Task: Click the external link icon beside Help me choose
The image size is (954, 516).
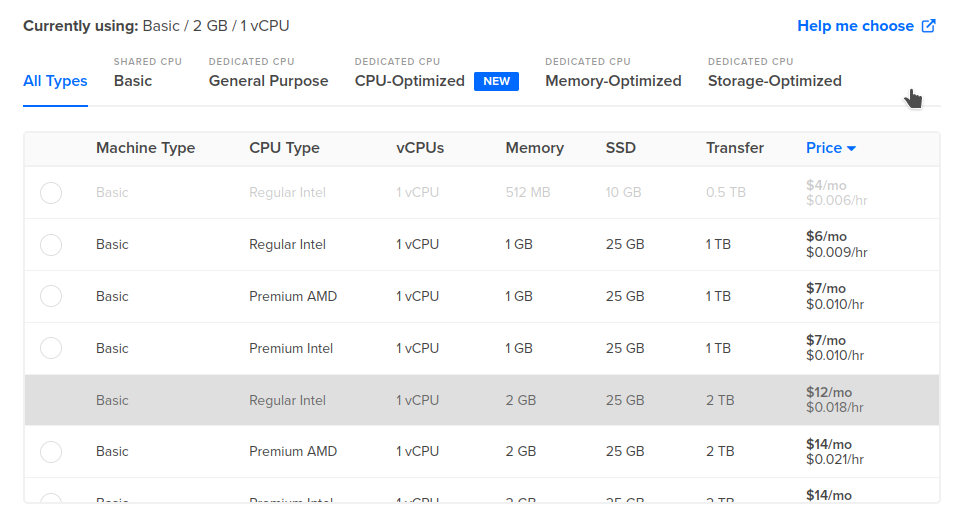Action: coord(928,26)
